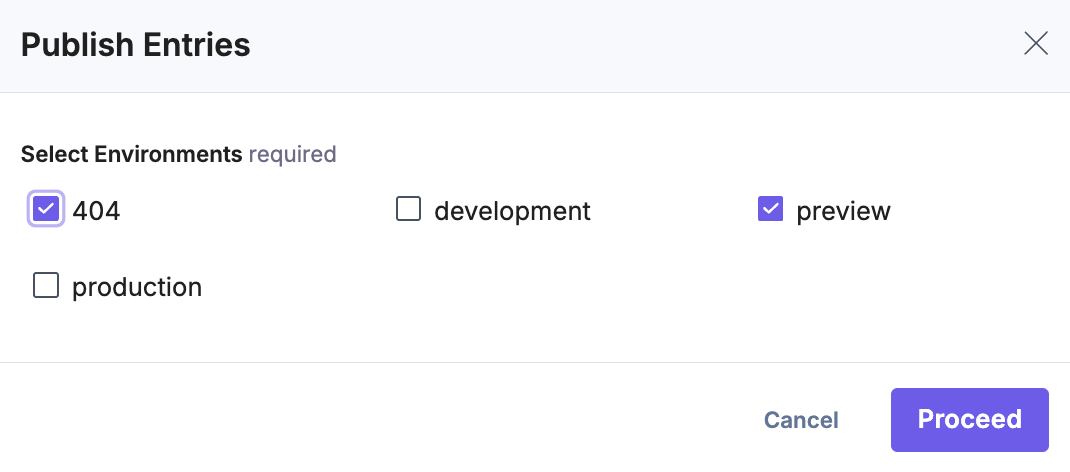Click the "Select Environments" field label
1070x472 pixels.
coord(131,154)
